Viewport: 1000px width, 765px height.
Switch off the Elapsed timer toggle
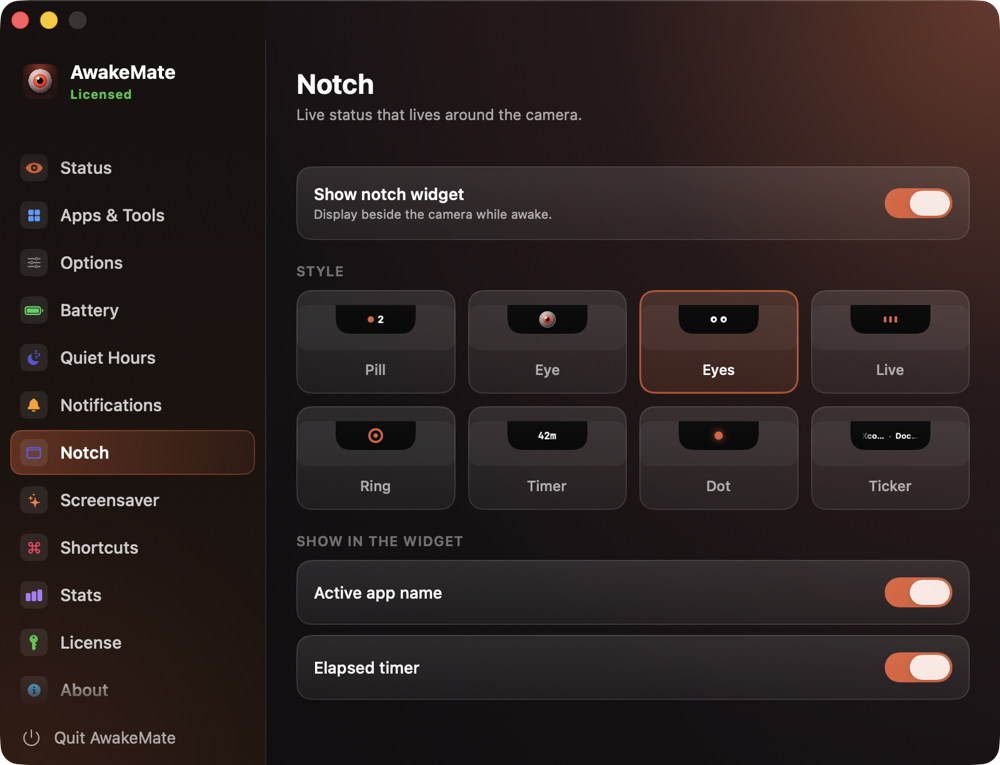click(x=918, y=667)
